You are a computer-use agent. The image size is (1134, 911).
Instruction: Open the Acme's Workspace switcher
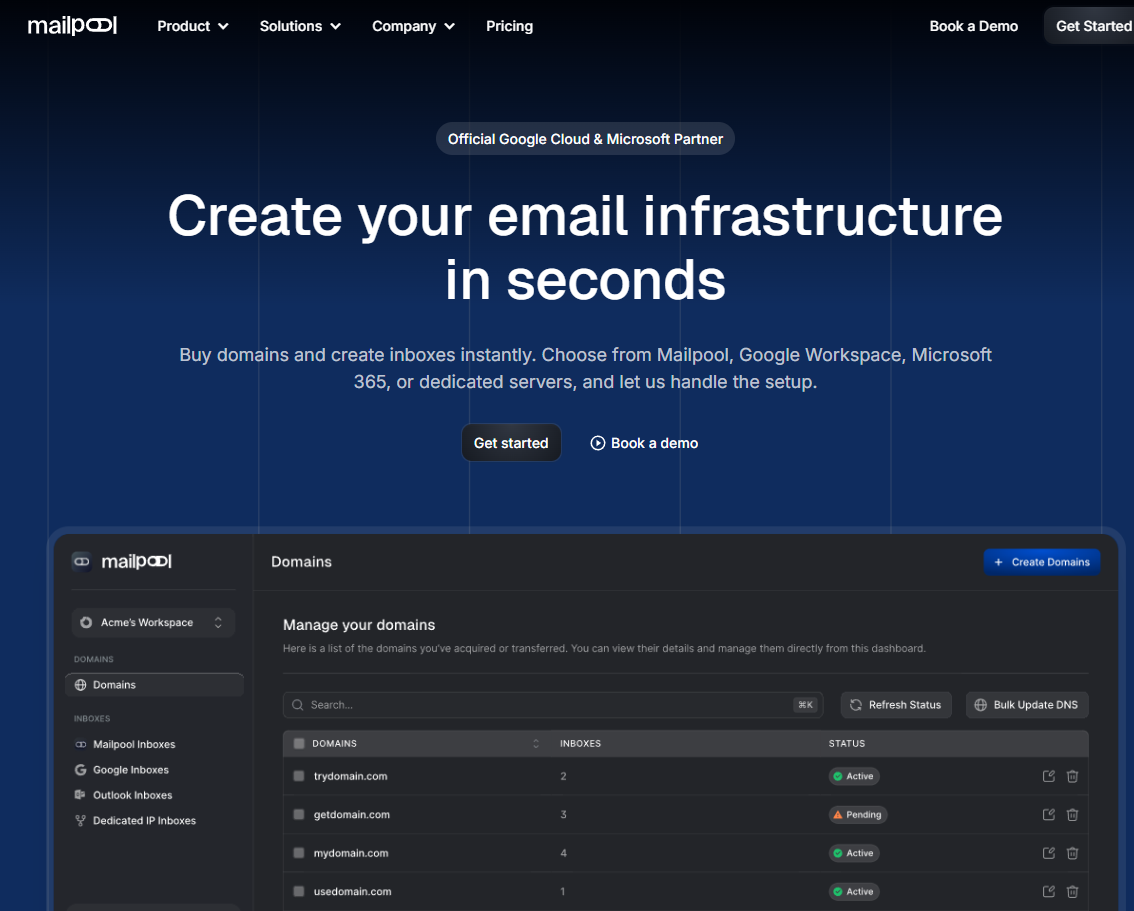pos(152,622)
